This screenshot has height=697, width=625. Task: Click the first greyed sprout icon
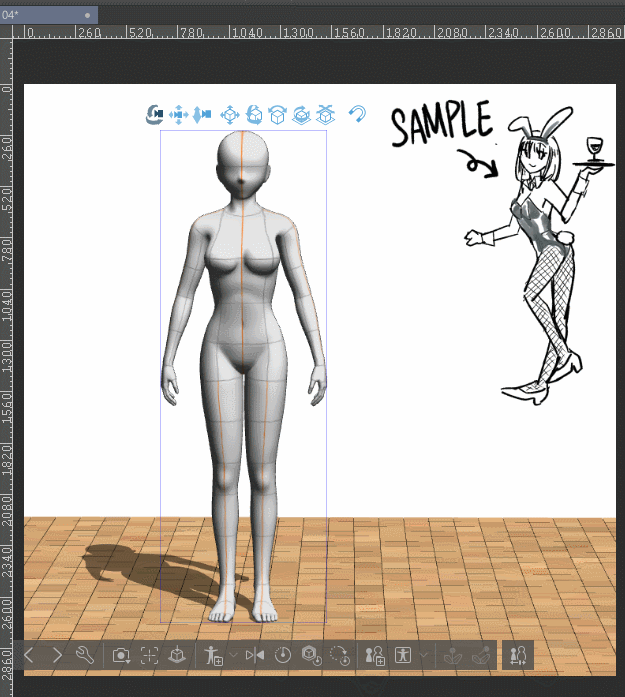pyautogui.click(x=453, y=656)
